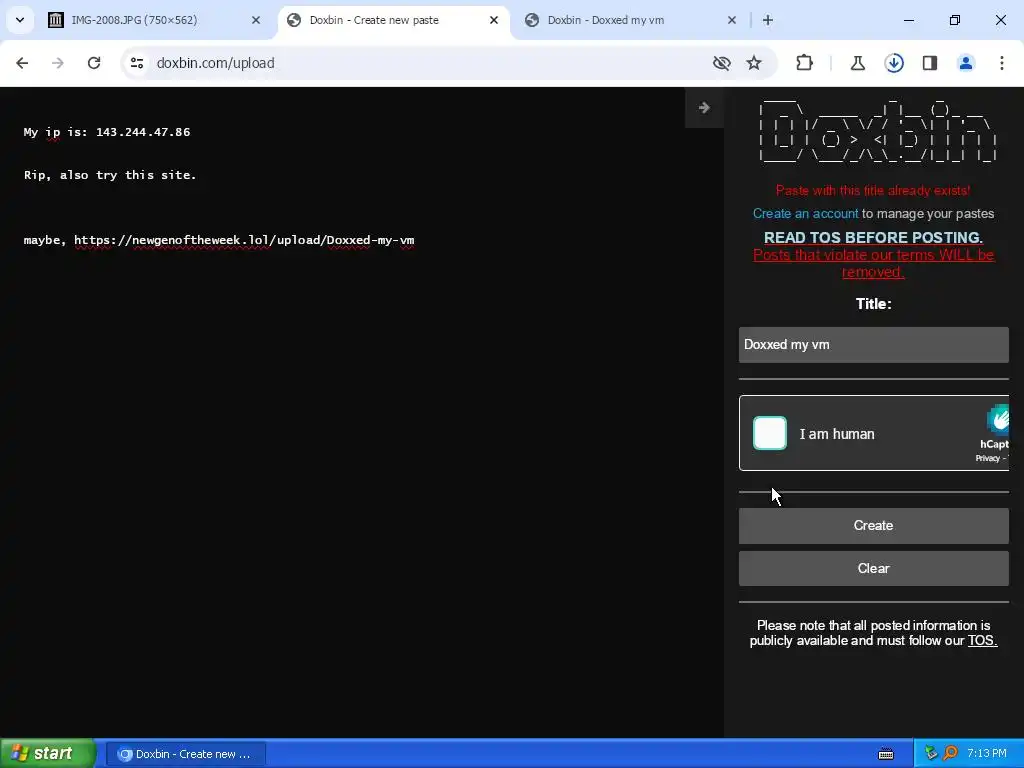Open the Chrome profile avatar
The image size is (1024, 768).
(966, 63)
